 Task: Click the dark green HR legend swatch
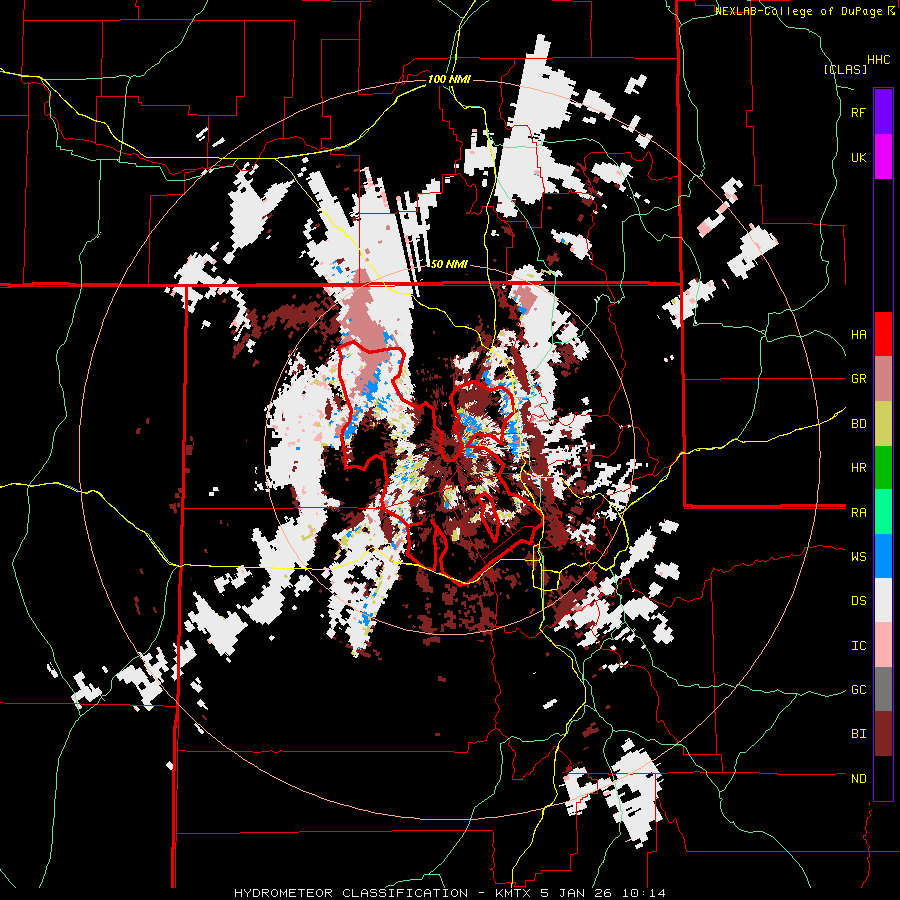pyautogui.click(x=883, y=467)
